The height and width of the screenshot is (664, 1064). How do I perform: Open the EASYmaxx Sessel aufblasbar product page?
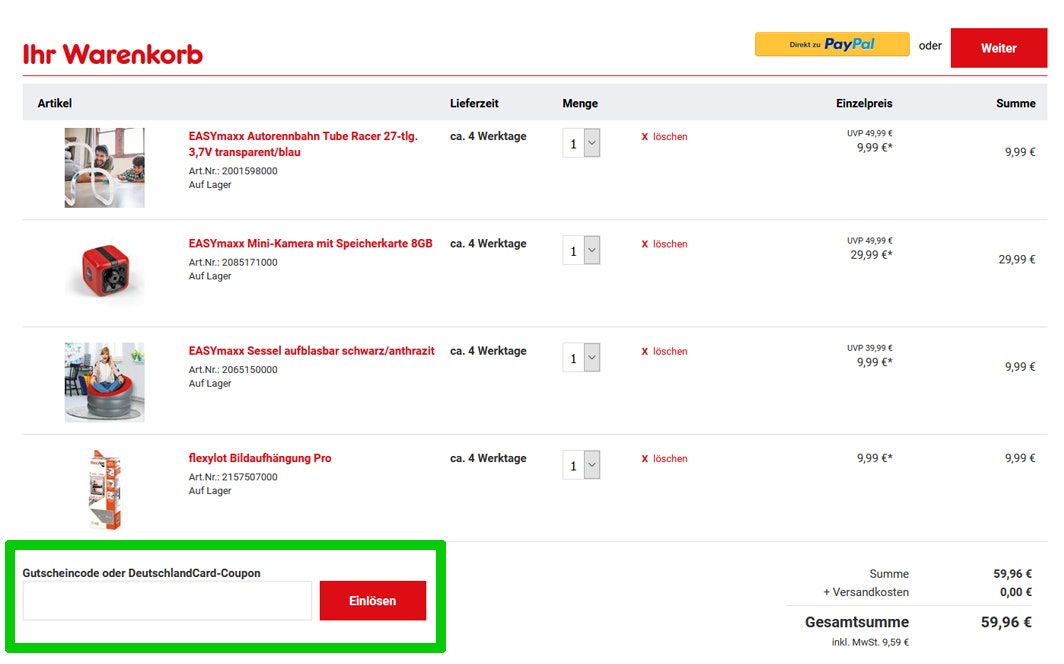pyautogui.click(x=311, y=351)
